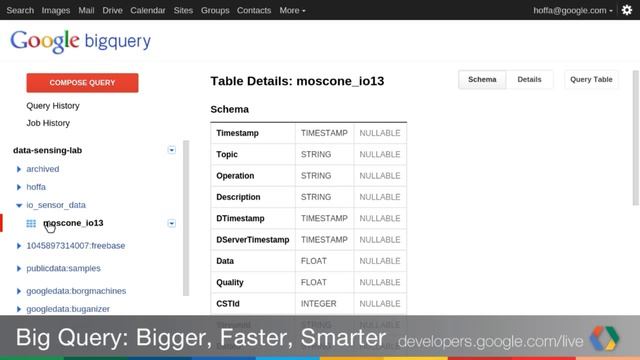
Task: Open the archived dataset link
Action: 43,169
